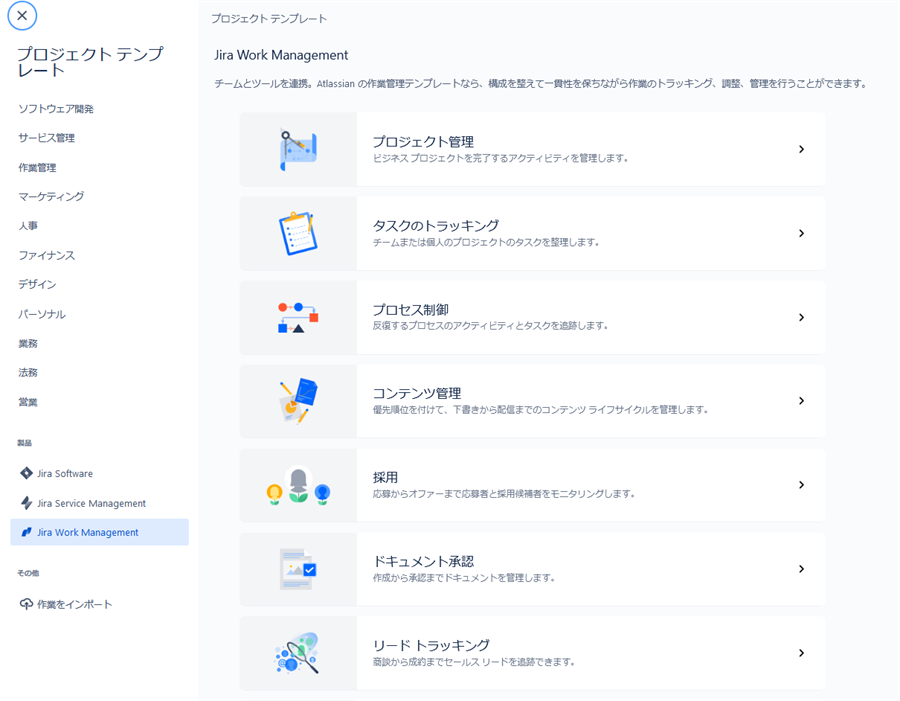Choose the プロジェクト管理 template title
This screenshot has width=900, height=701.
(423, 141)
